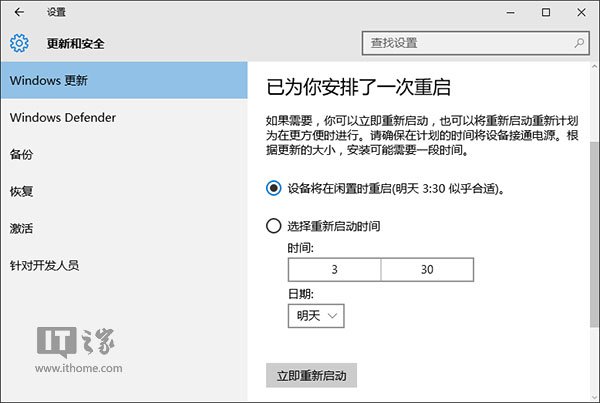
Task: Open Windows Defender section
Action: click(x=124, y=117)
